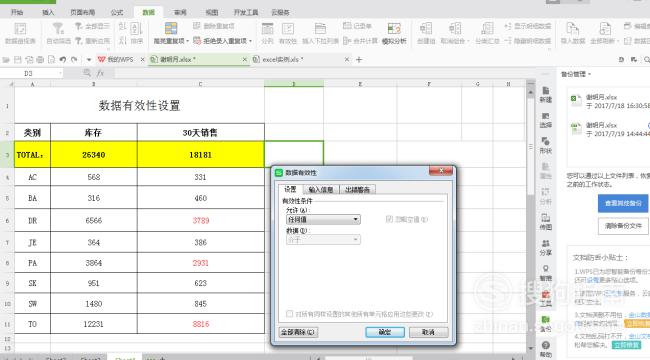Select yellow cell with value 26340
The height and width of the screenshot is (360, 650).
tap(94, 155)
